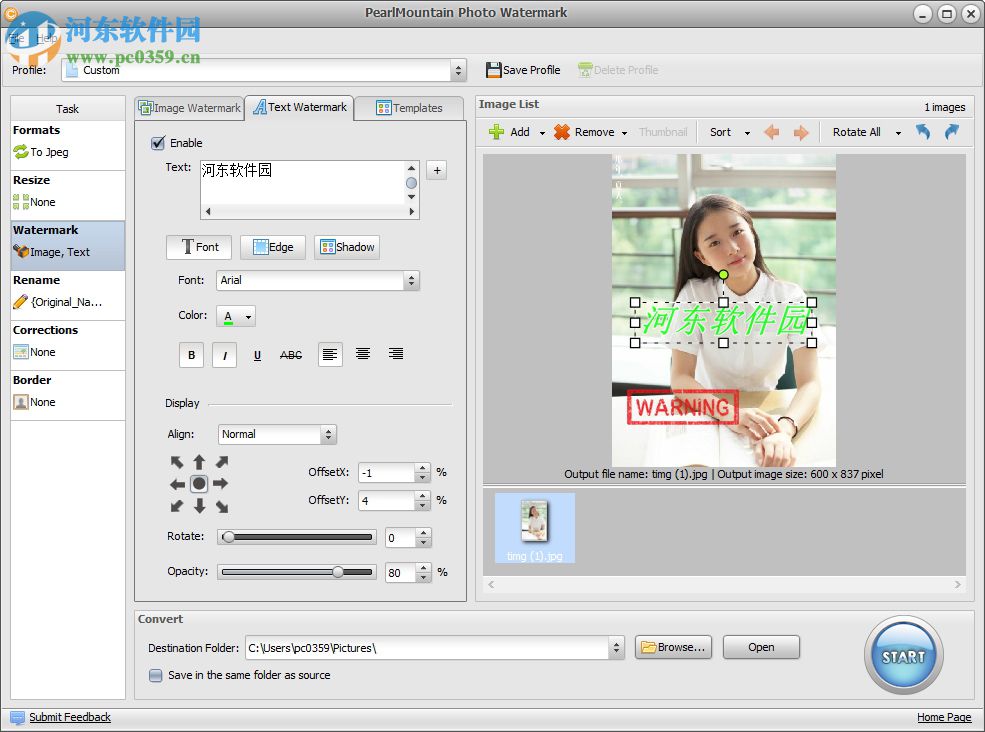Screen dimensions: 985x732
Task: Open the Font dropdown showing Arial
Action: (411, 281)
